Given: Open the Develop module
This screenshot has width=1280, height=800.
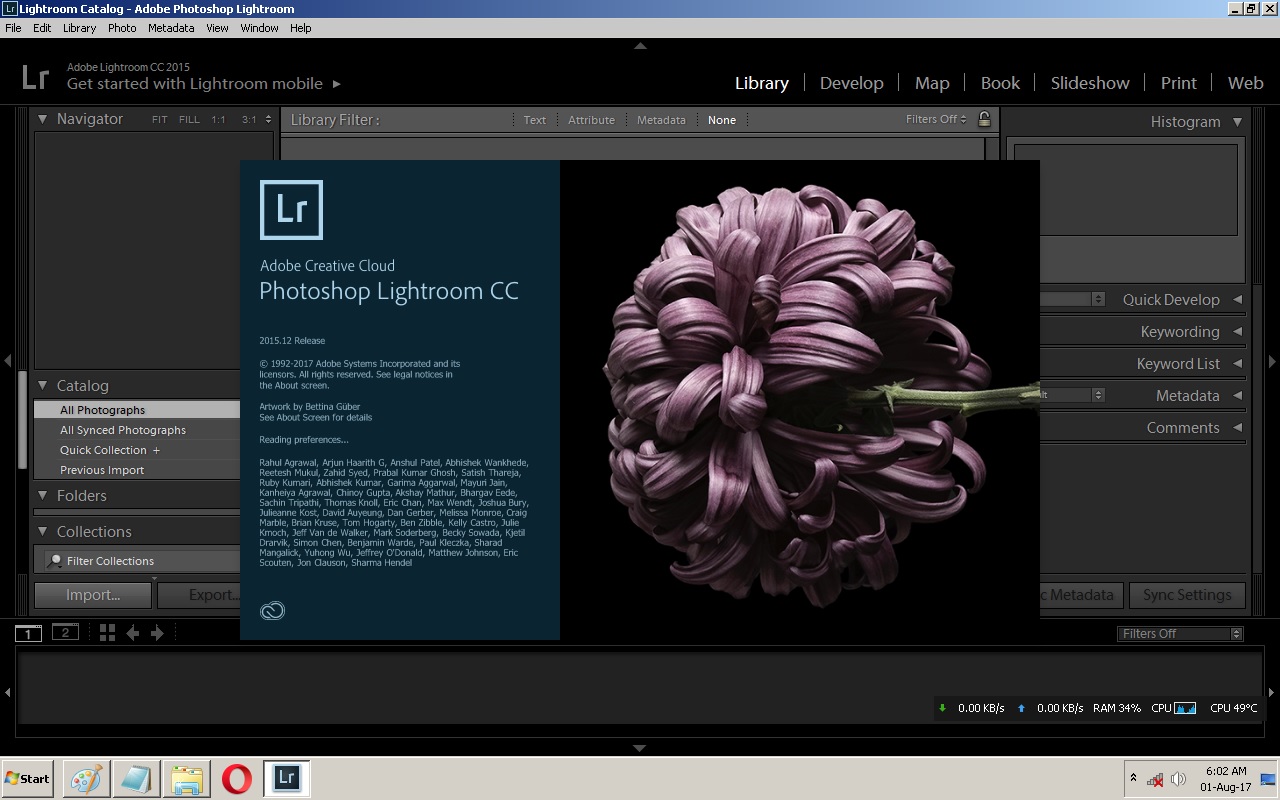Looking at the screenshot, I should 851,83.
